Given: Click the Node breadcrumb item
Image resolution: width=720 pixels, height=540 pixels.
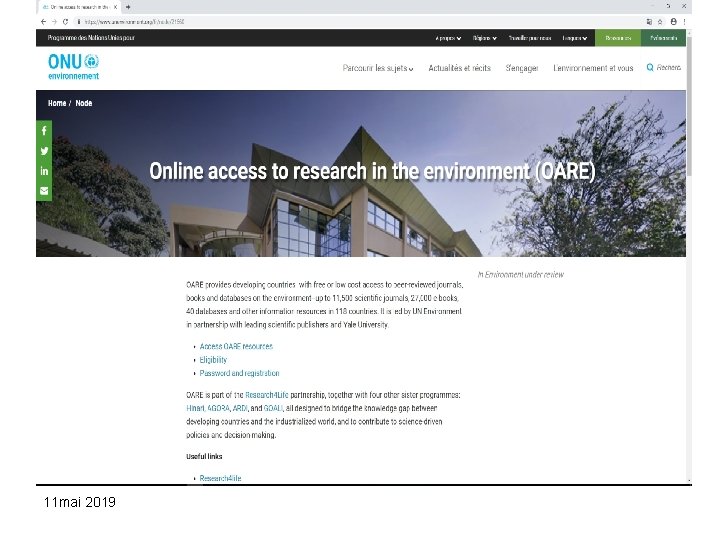Looking at the screenshot, I should pyautogui.click(x=84, y=103).
